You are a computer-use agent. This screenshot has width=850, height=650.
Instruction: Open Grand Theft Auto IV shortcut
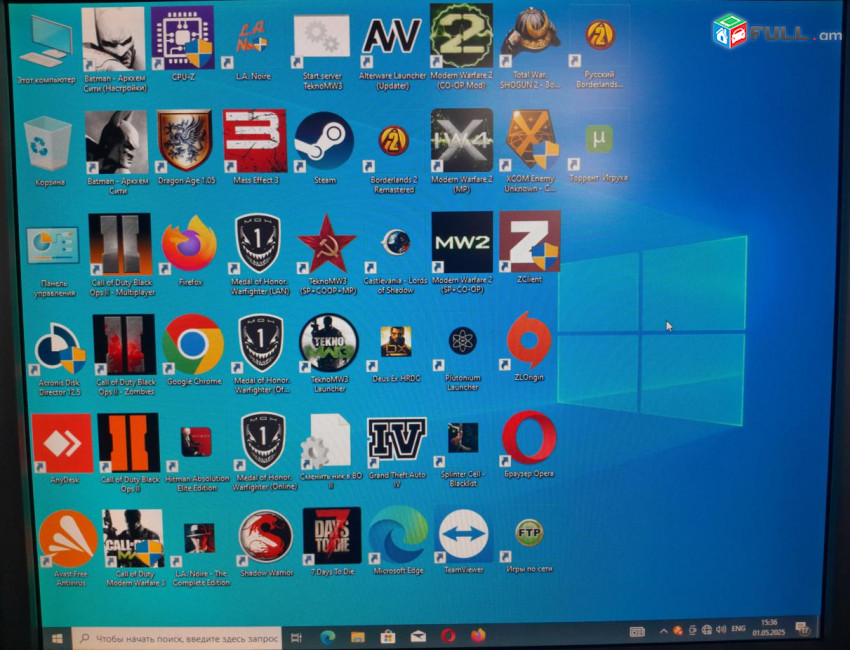397,440
